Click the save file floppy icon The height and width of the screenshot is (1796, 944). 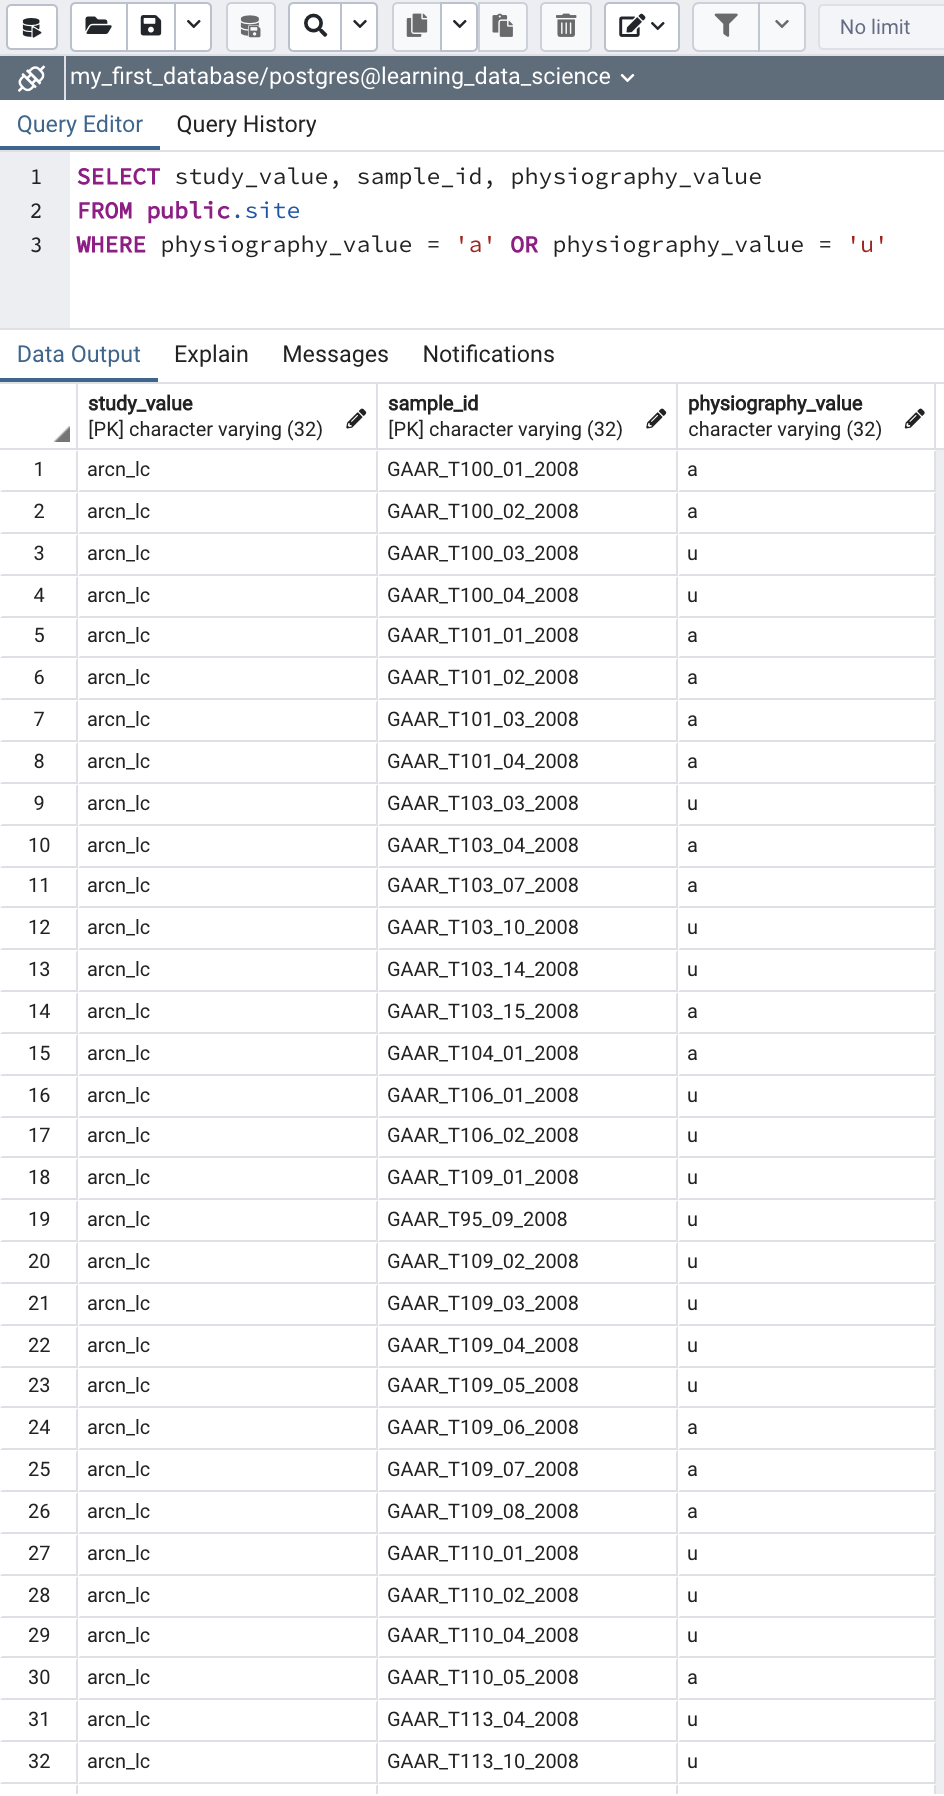pos(151,26)
